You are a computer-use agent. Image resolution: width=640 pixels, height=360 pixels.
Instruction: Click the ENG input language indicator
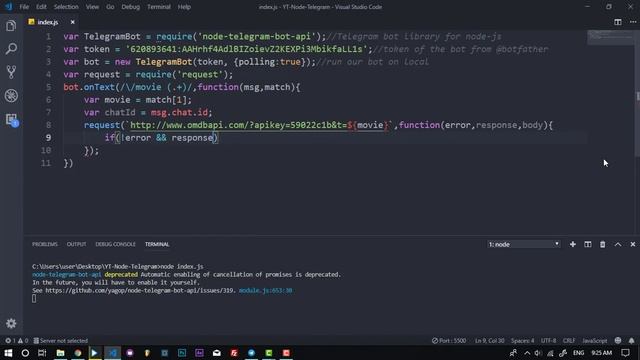click(578, 353)
